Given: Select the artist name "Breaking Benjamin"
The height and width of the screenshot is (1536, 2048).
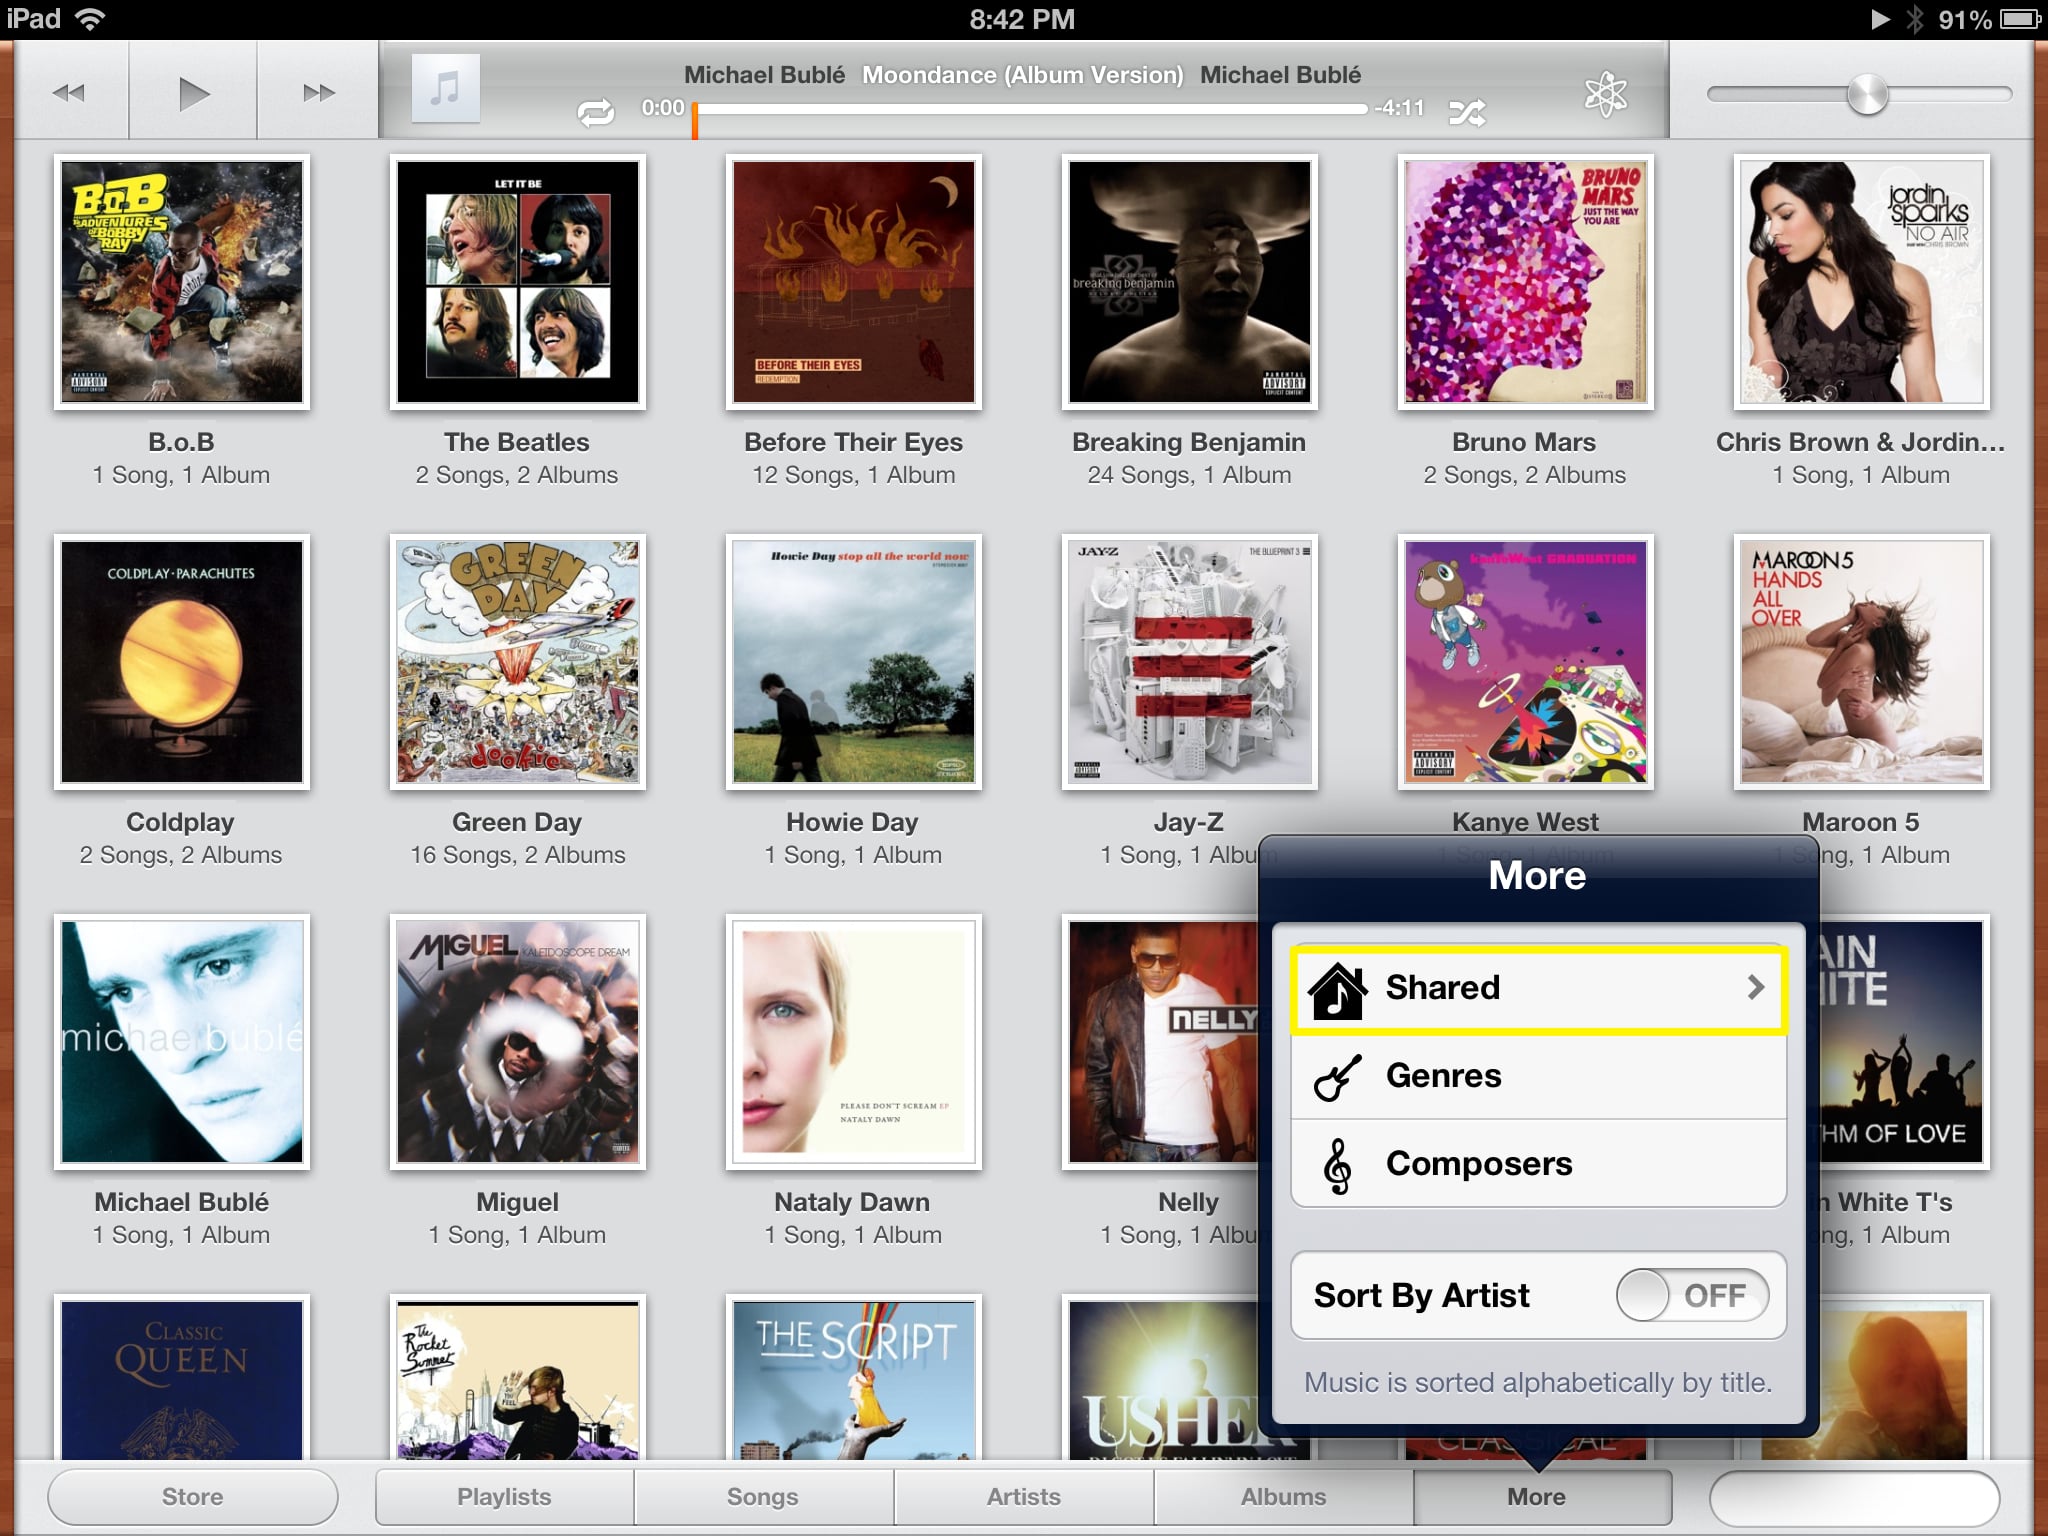Looking at the screenshot, I should pos(1189,442).
